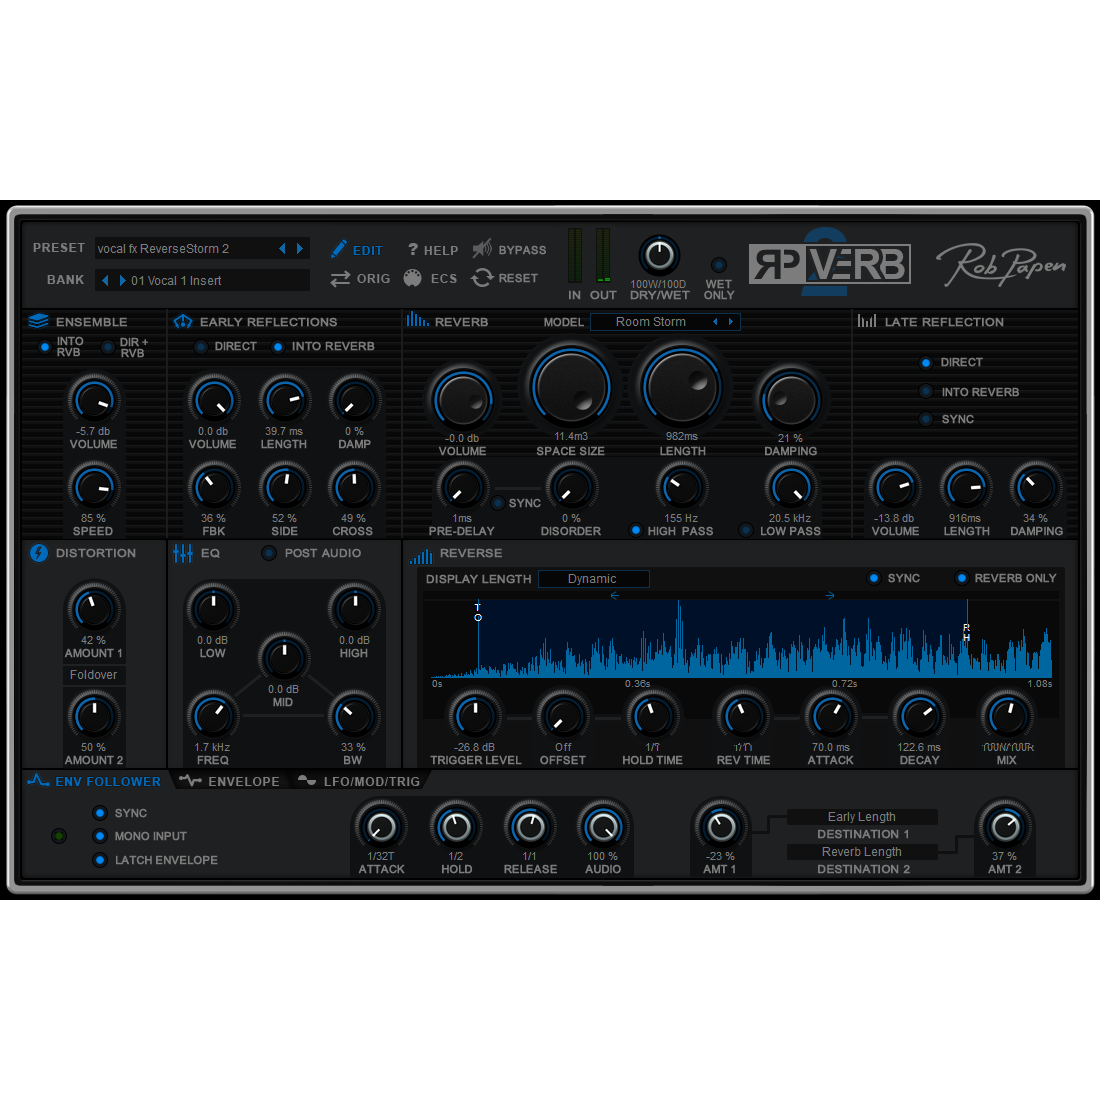
Task: Open the Foldover distortion type dropdown
Action: pos(93,675)
